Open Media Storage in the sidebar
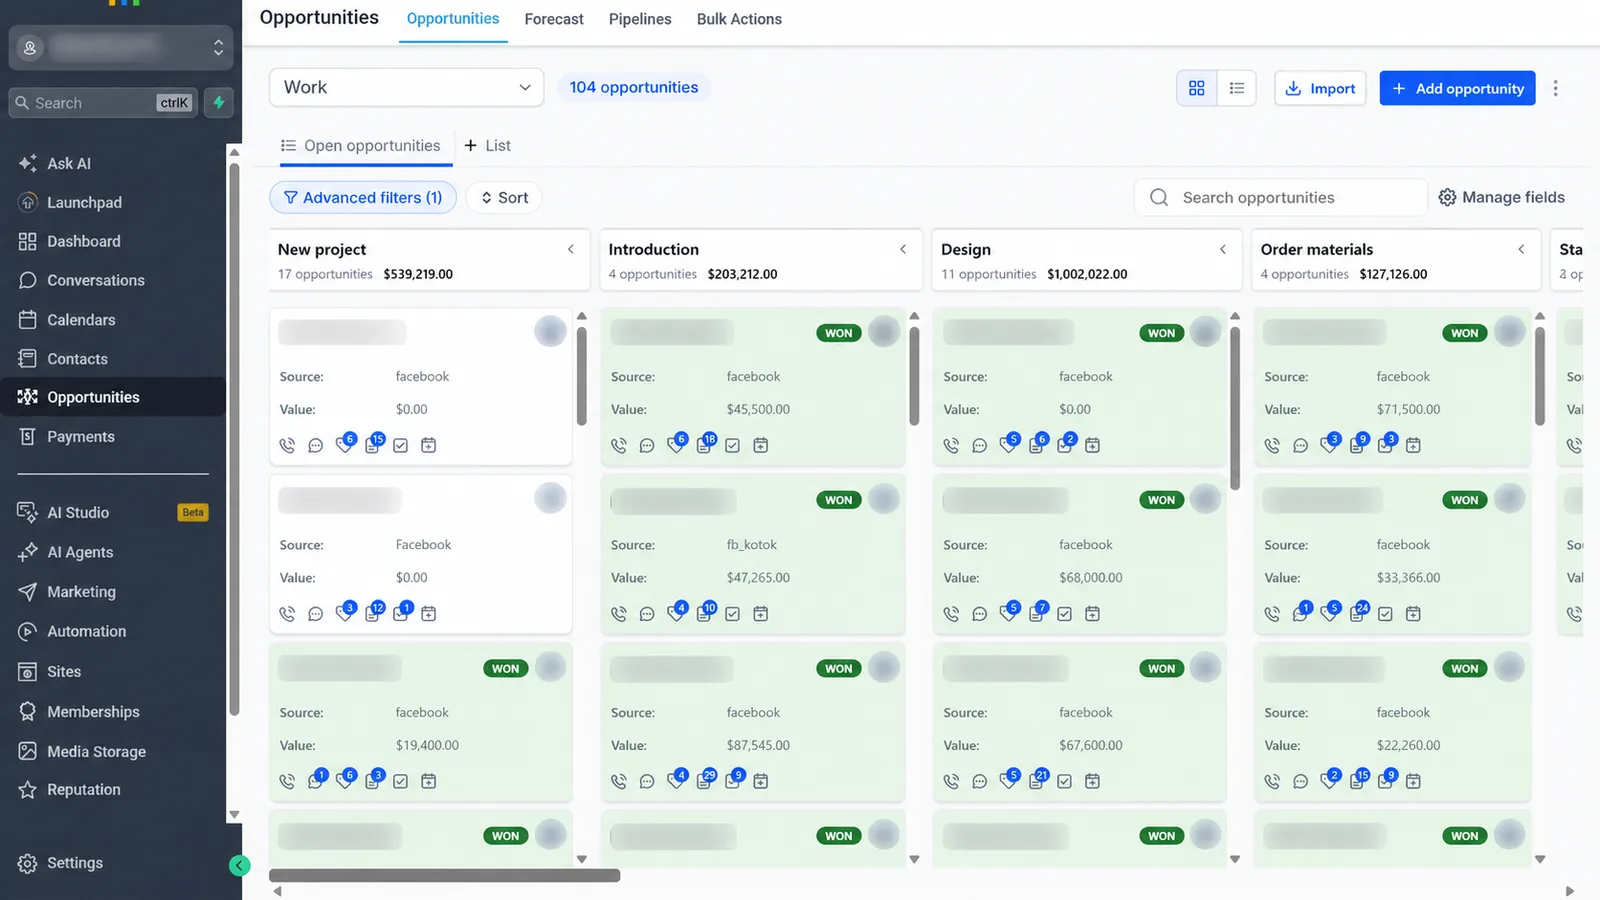The image size is (1600, 900). tap(96, 752)
